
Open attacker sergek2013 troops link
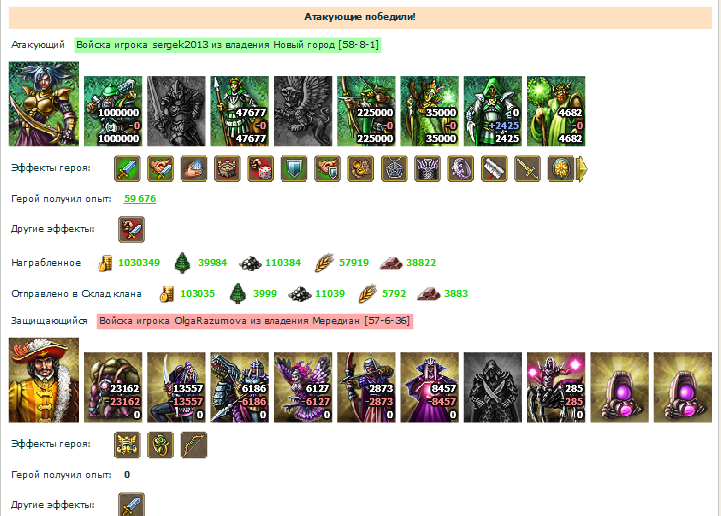click(228, 45)
